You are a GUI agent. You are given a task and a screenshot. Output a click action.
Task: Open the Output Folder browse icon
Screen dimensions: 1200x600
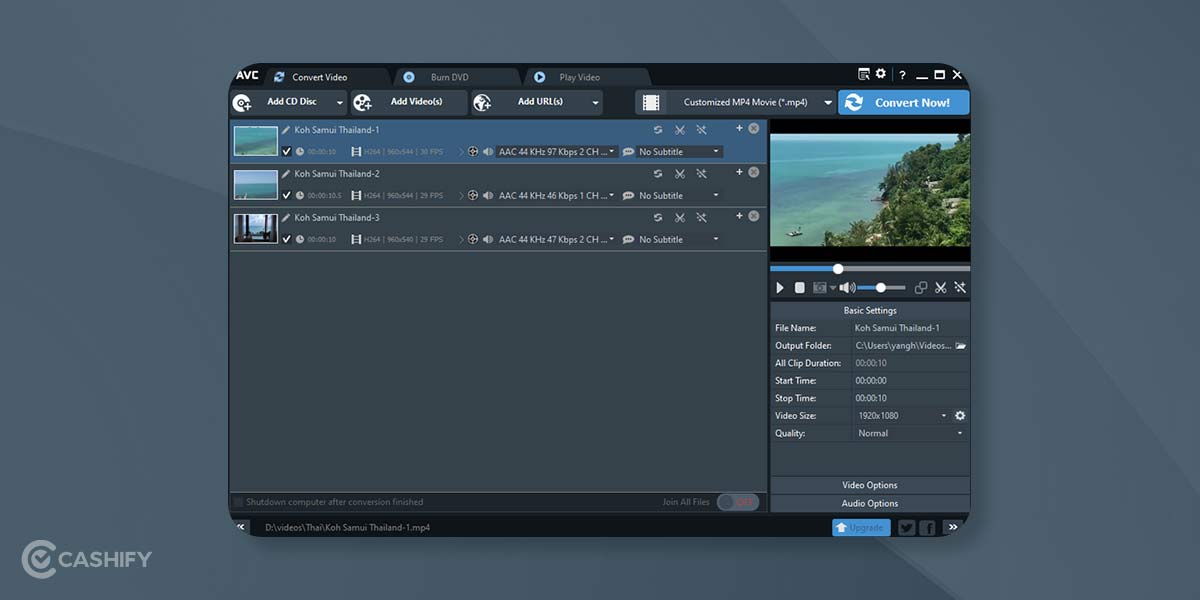pos(960,345)
